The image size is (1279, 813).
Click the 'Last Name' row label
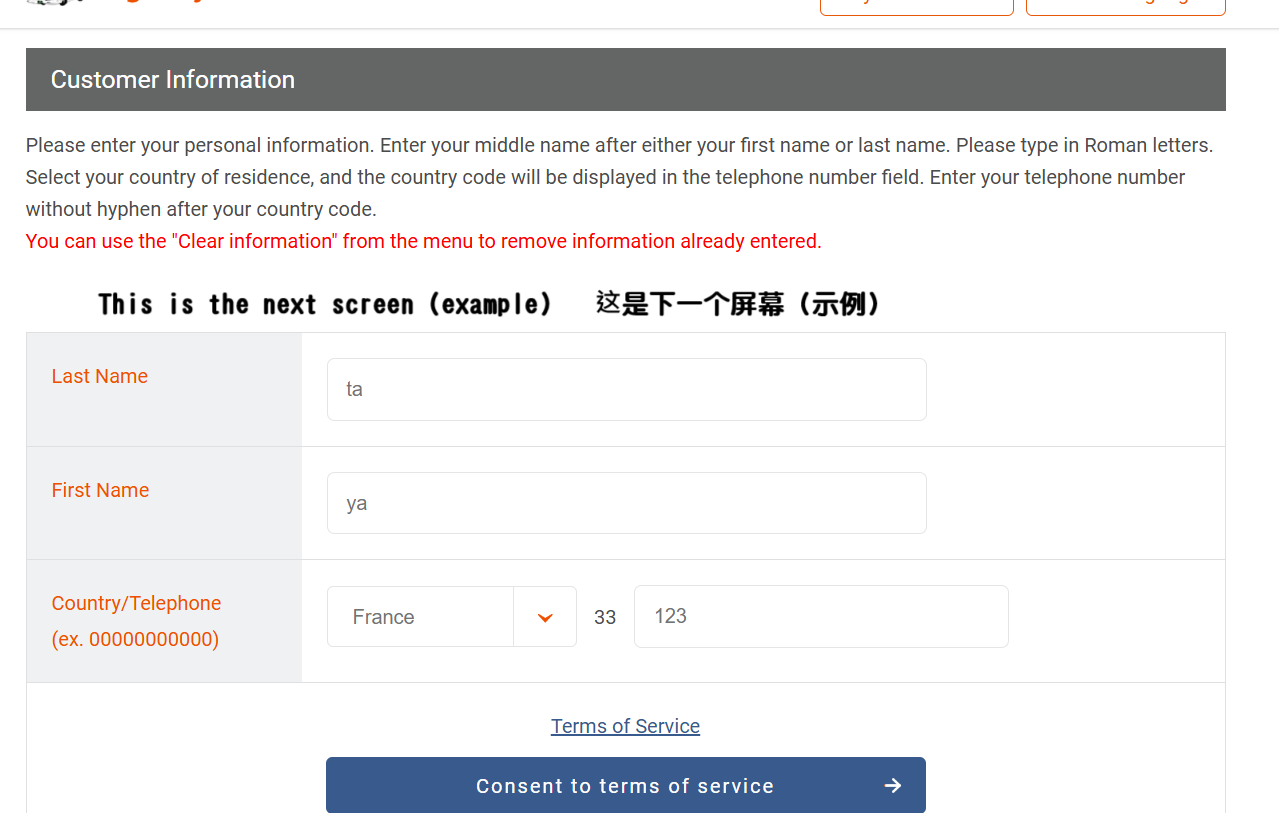coord(99,376)
